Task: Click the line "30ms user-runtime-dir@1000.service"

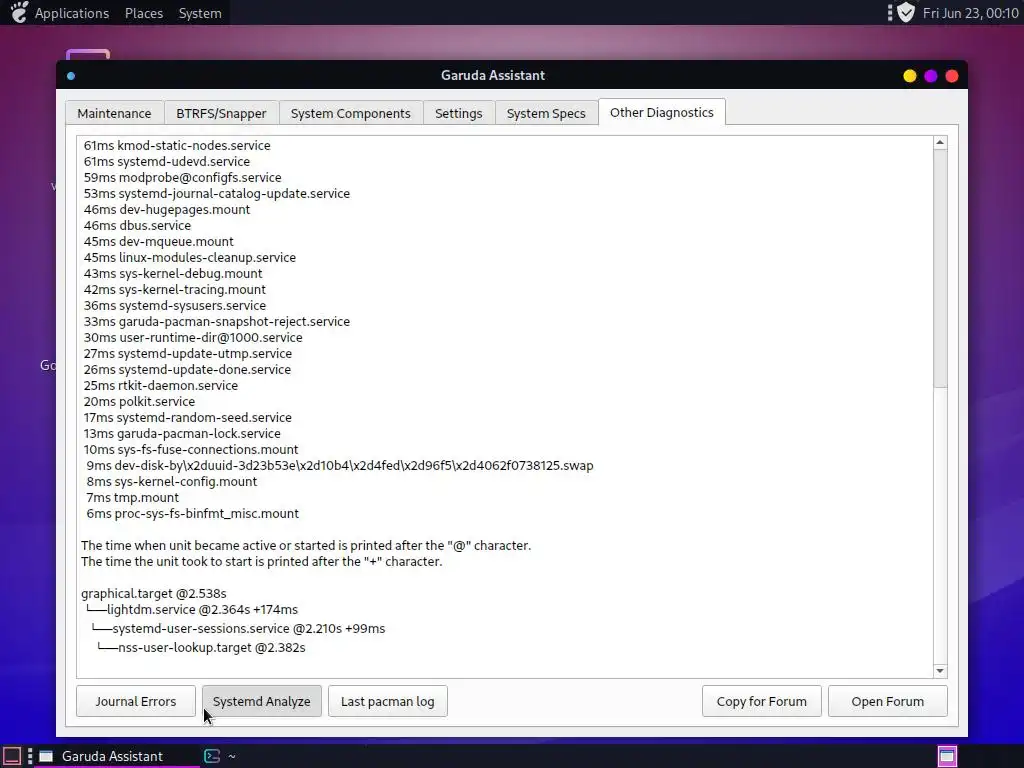Action: coord(193,337)
